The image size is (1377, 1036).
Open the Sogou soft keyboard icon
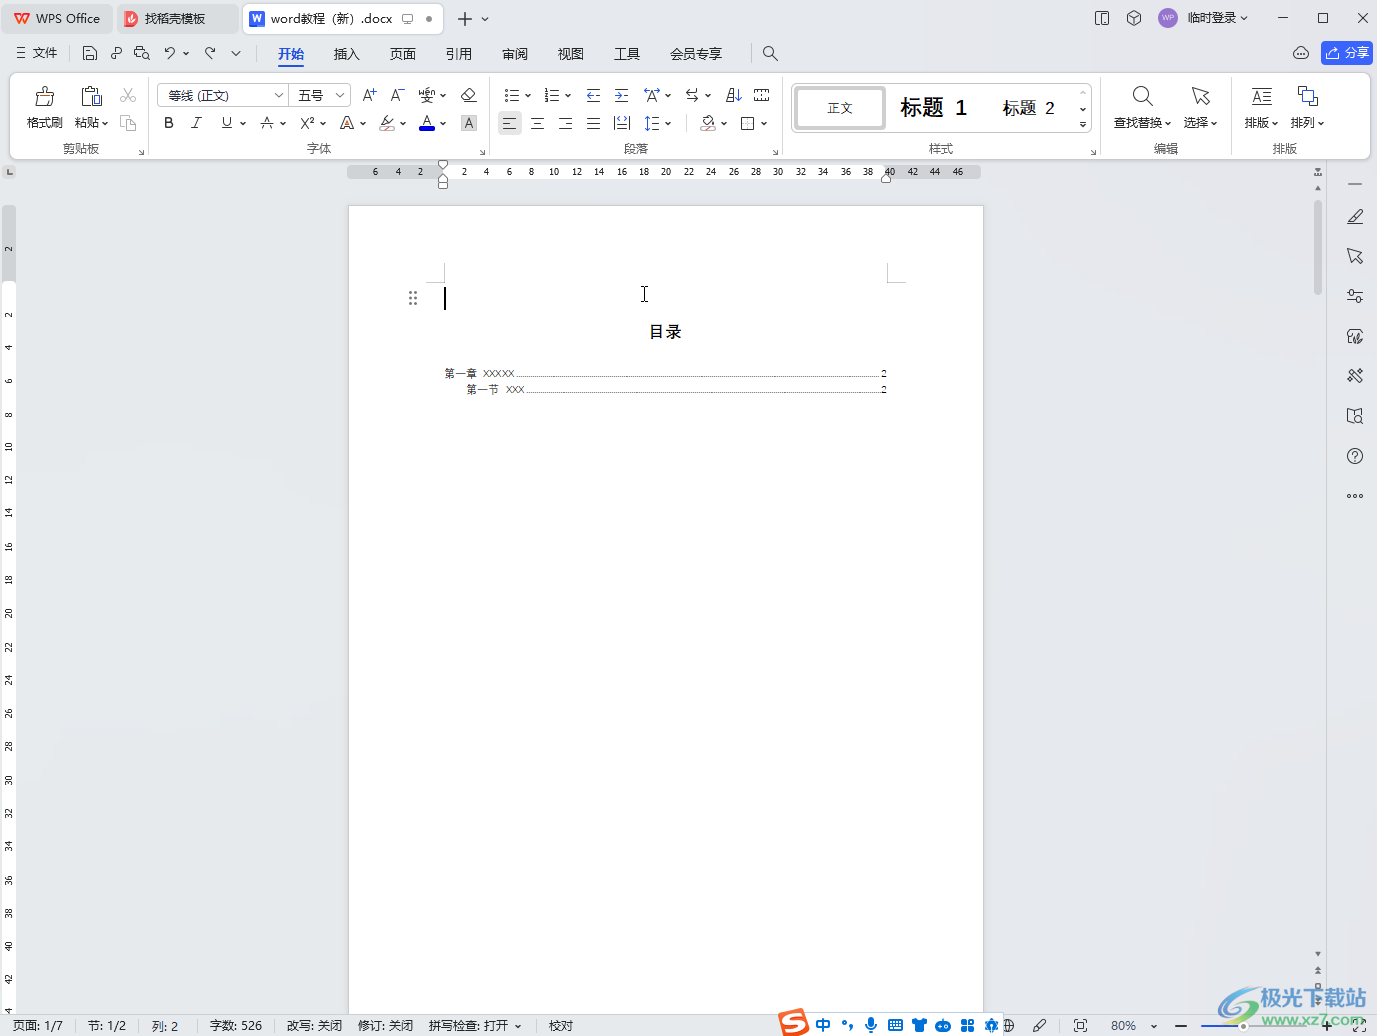(x=895, y=1024)
